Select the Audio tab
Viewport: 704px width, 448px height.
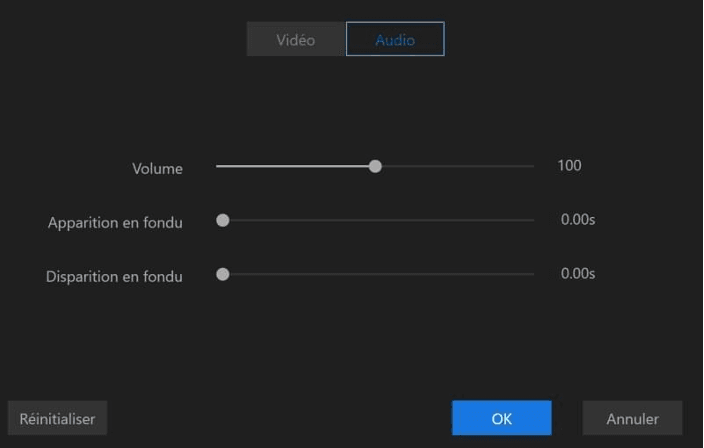coord(395,40)
